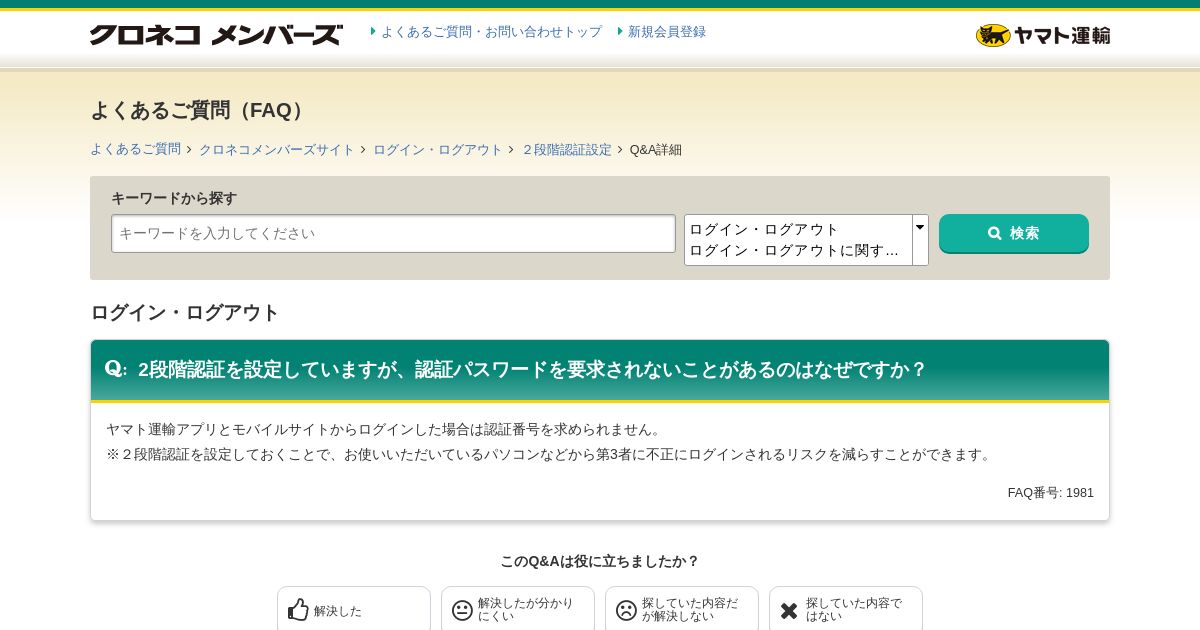
Task: Open よくあるご質問・お問い合わせトップ link
Action: pyautogui.click(x=491, y=32)
